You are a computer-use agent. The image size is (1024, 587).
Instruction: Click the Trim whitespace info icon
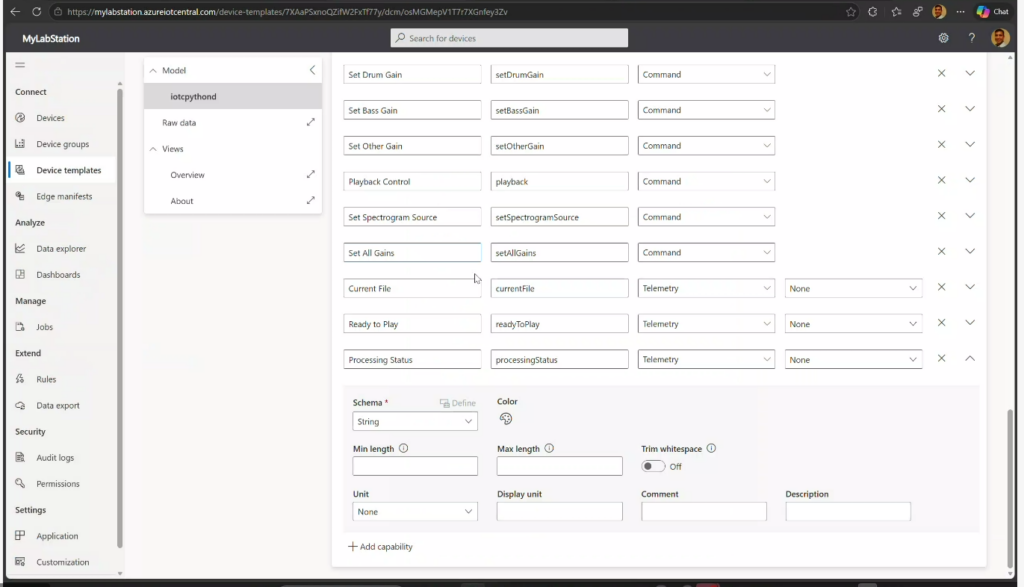tap(711, 449)
